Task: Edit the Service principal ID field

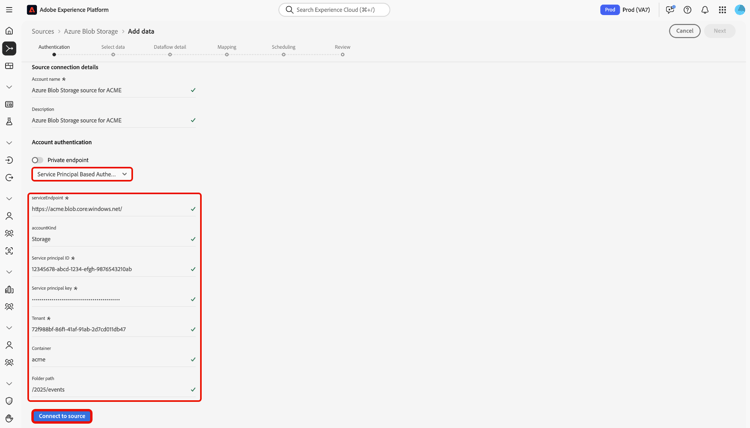Action: pos(113,269)
